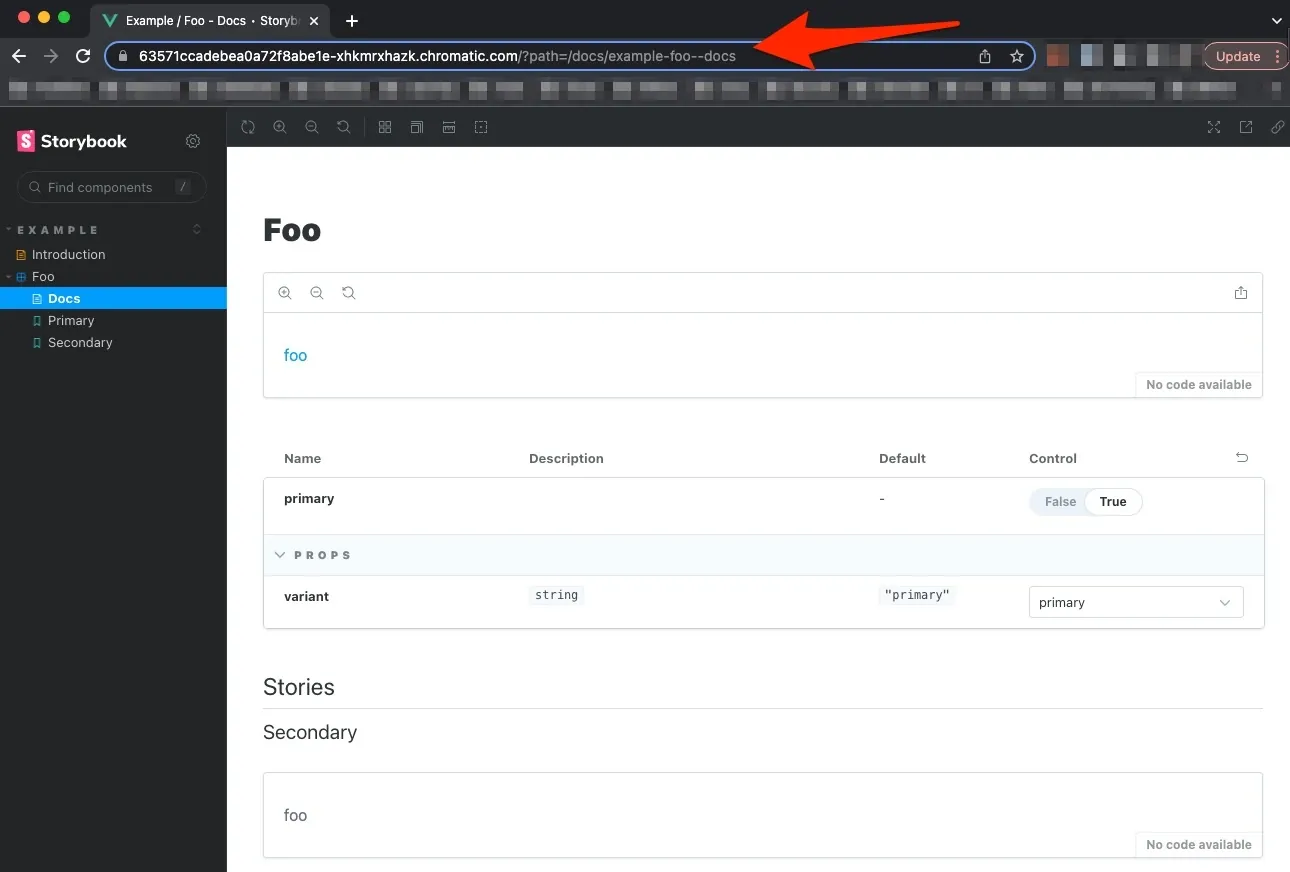Collapse the EXAMPLE group in the sidebar
This screenshot has height=872, width=1290.
54,229
